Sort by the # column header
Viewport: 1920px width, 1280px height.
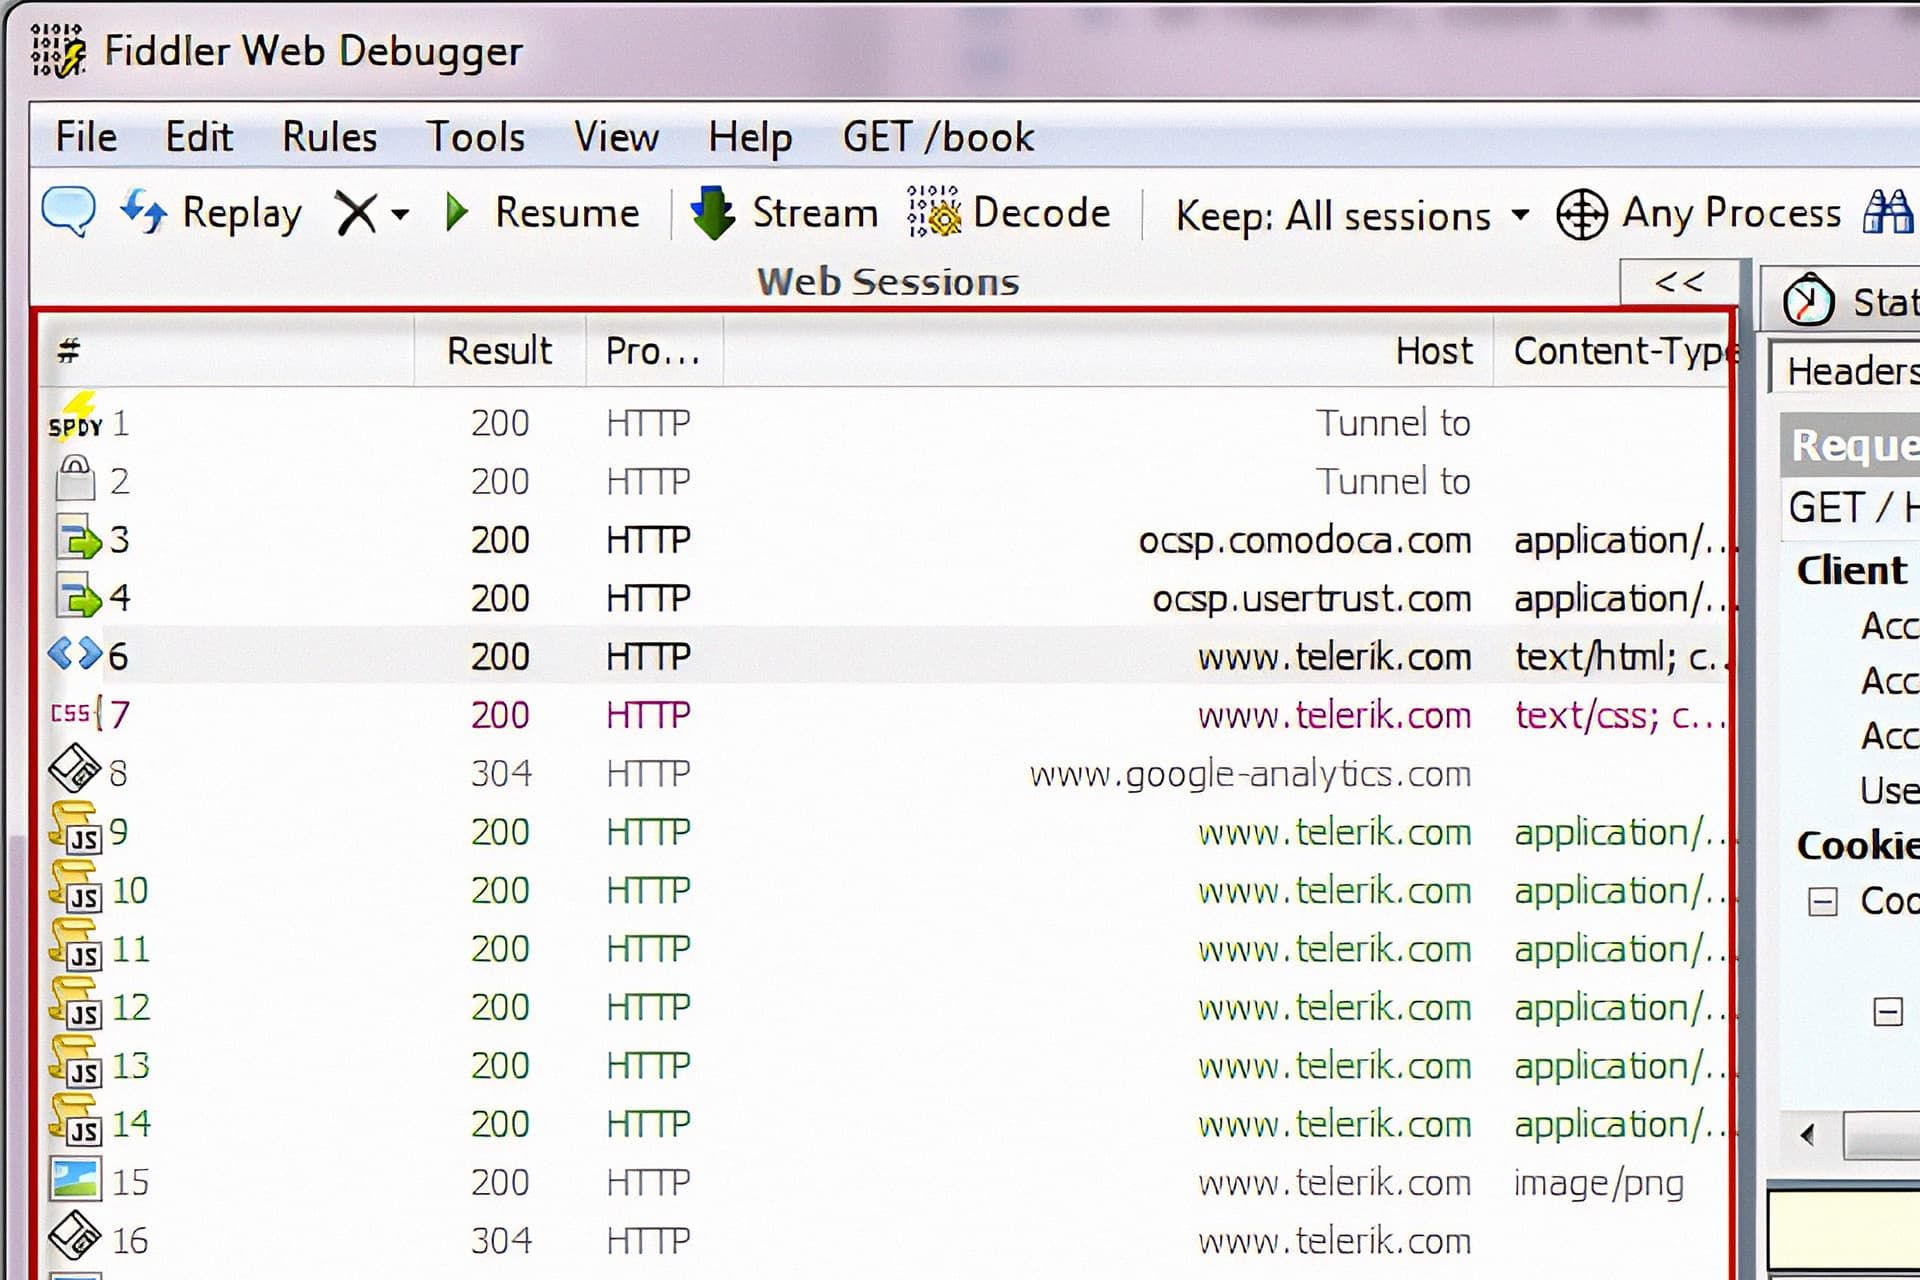227,351
